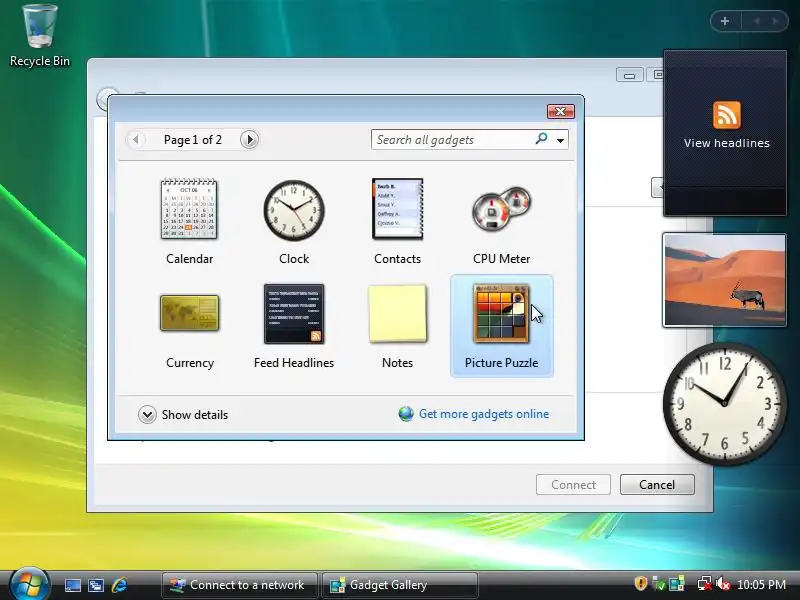Click the search magnifier icon

(541, 138)
